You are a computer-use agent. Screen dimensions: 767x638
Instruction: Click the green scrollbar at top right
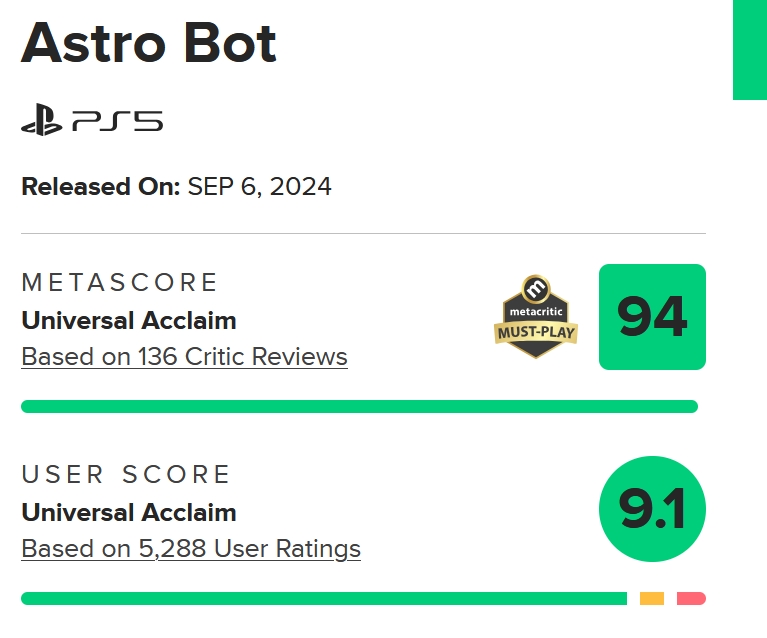(x=749, y=49)
